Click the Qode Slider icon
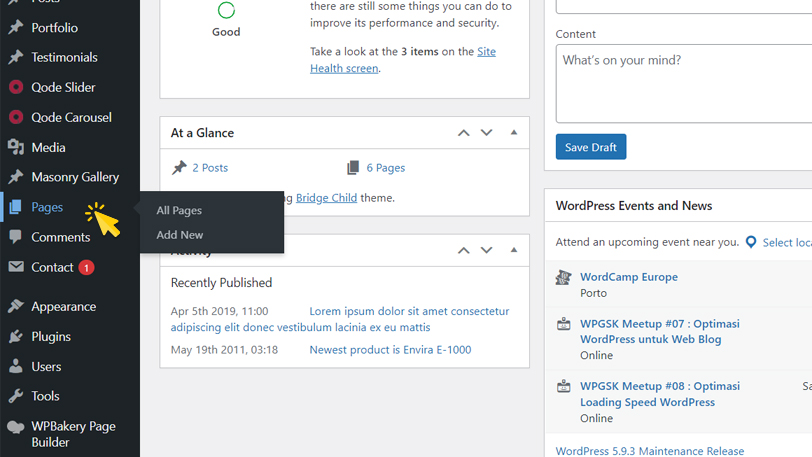Viewport: 812px width, 457px height. 15,87
